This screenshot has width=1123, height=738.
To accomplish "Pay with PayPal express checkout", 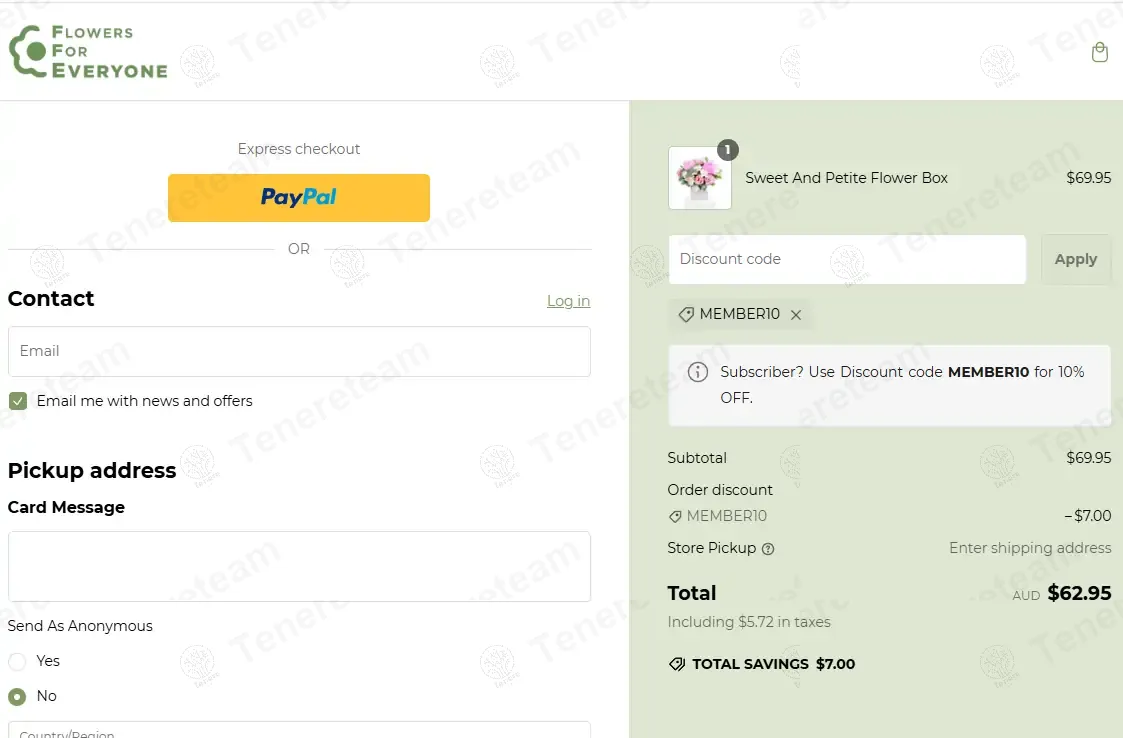I will pos(299,198).
